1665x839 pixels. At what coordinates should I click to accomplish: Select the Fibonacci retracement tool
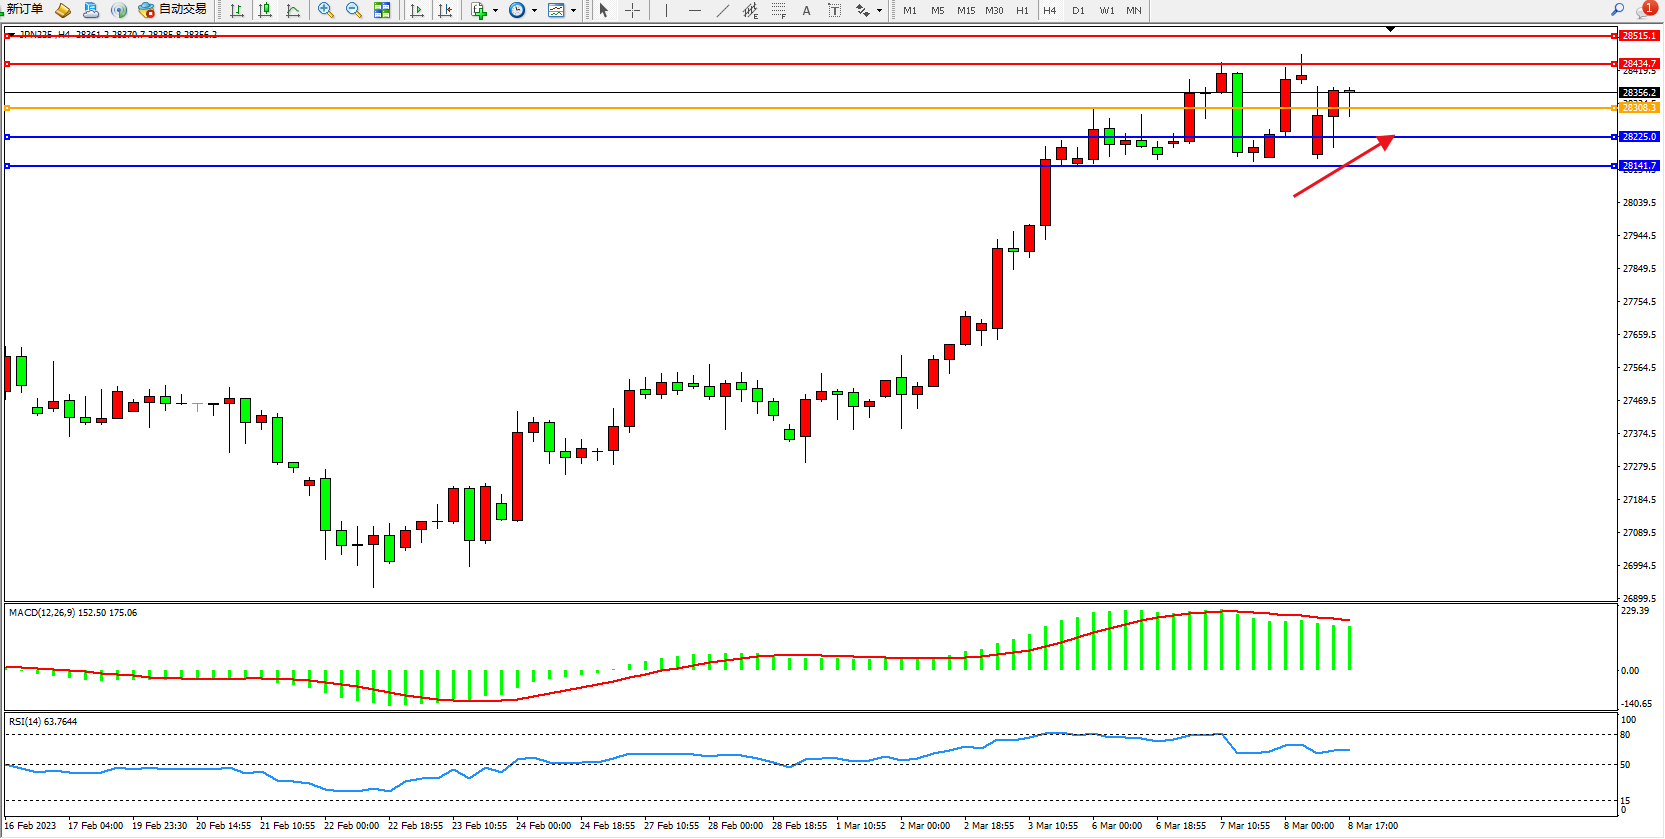tap(779, 10)
